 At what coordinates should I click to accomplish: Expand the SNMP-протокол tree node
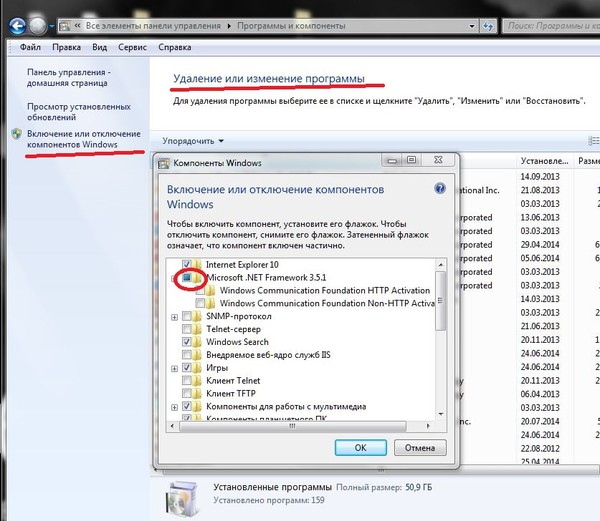pos(174,317)
